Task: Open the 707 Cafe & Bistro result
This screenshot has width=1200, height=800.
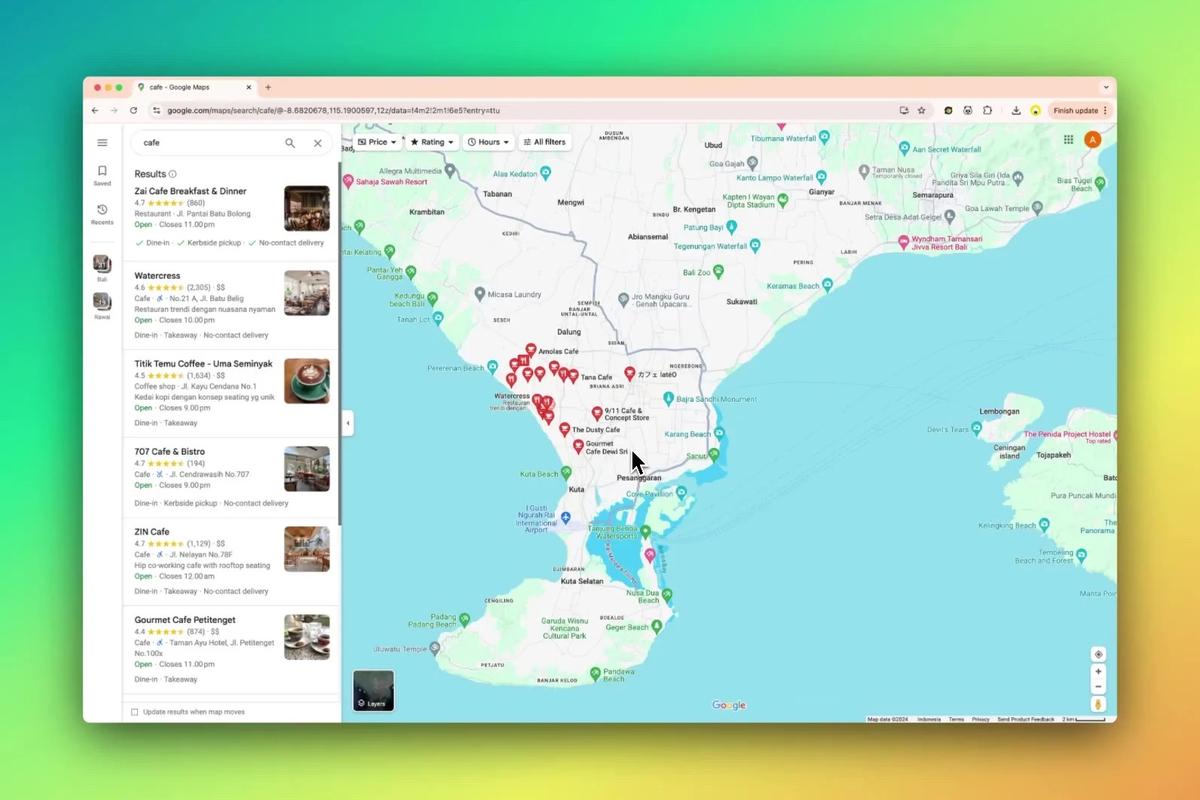Action: click(231, 478)
